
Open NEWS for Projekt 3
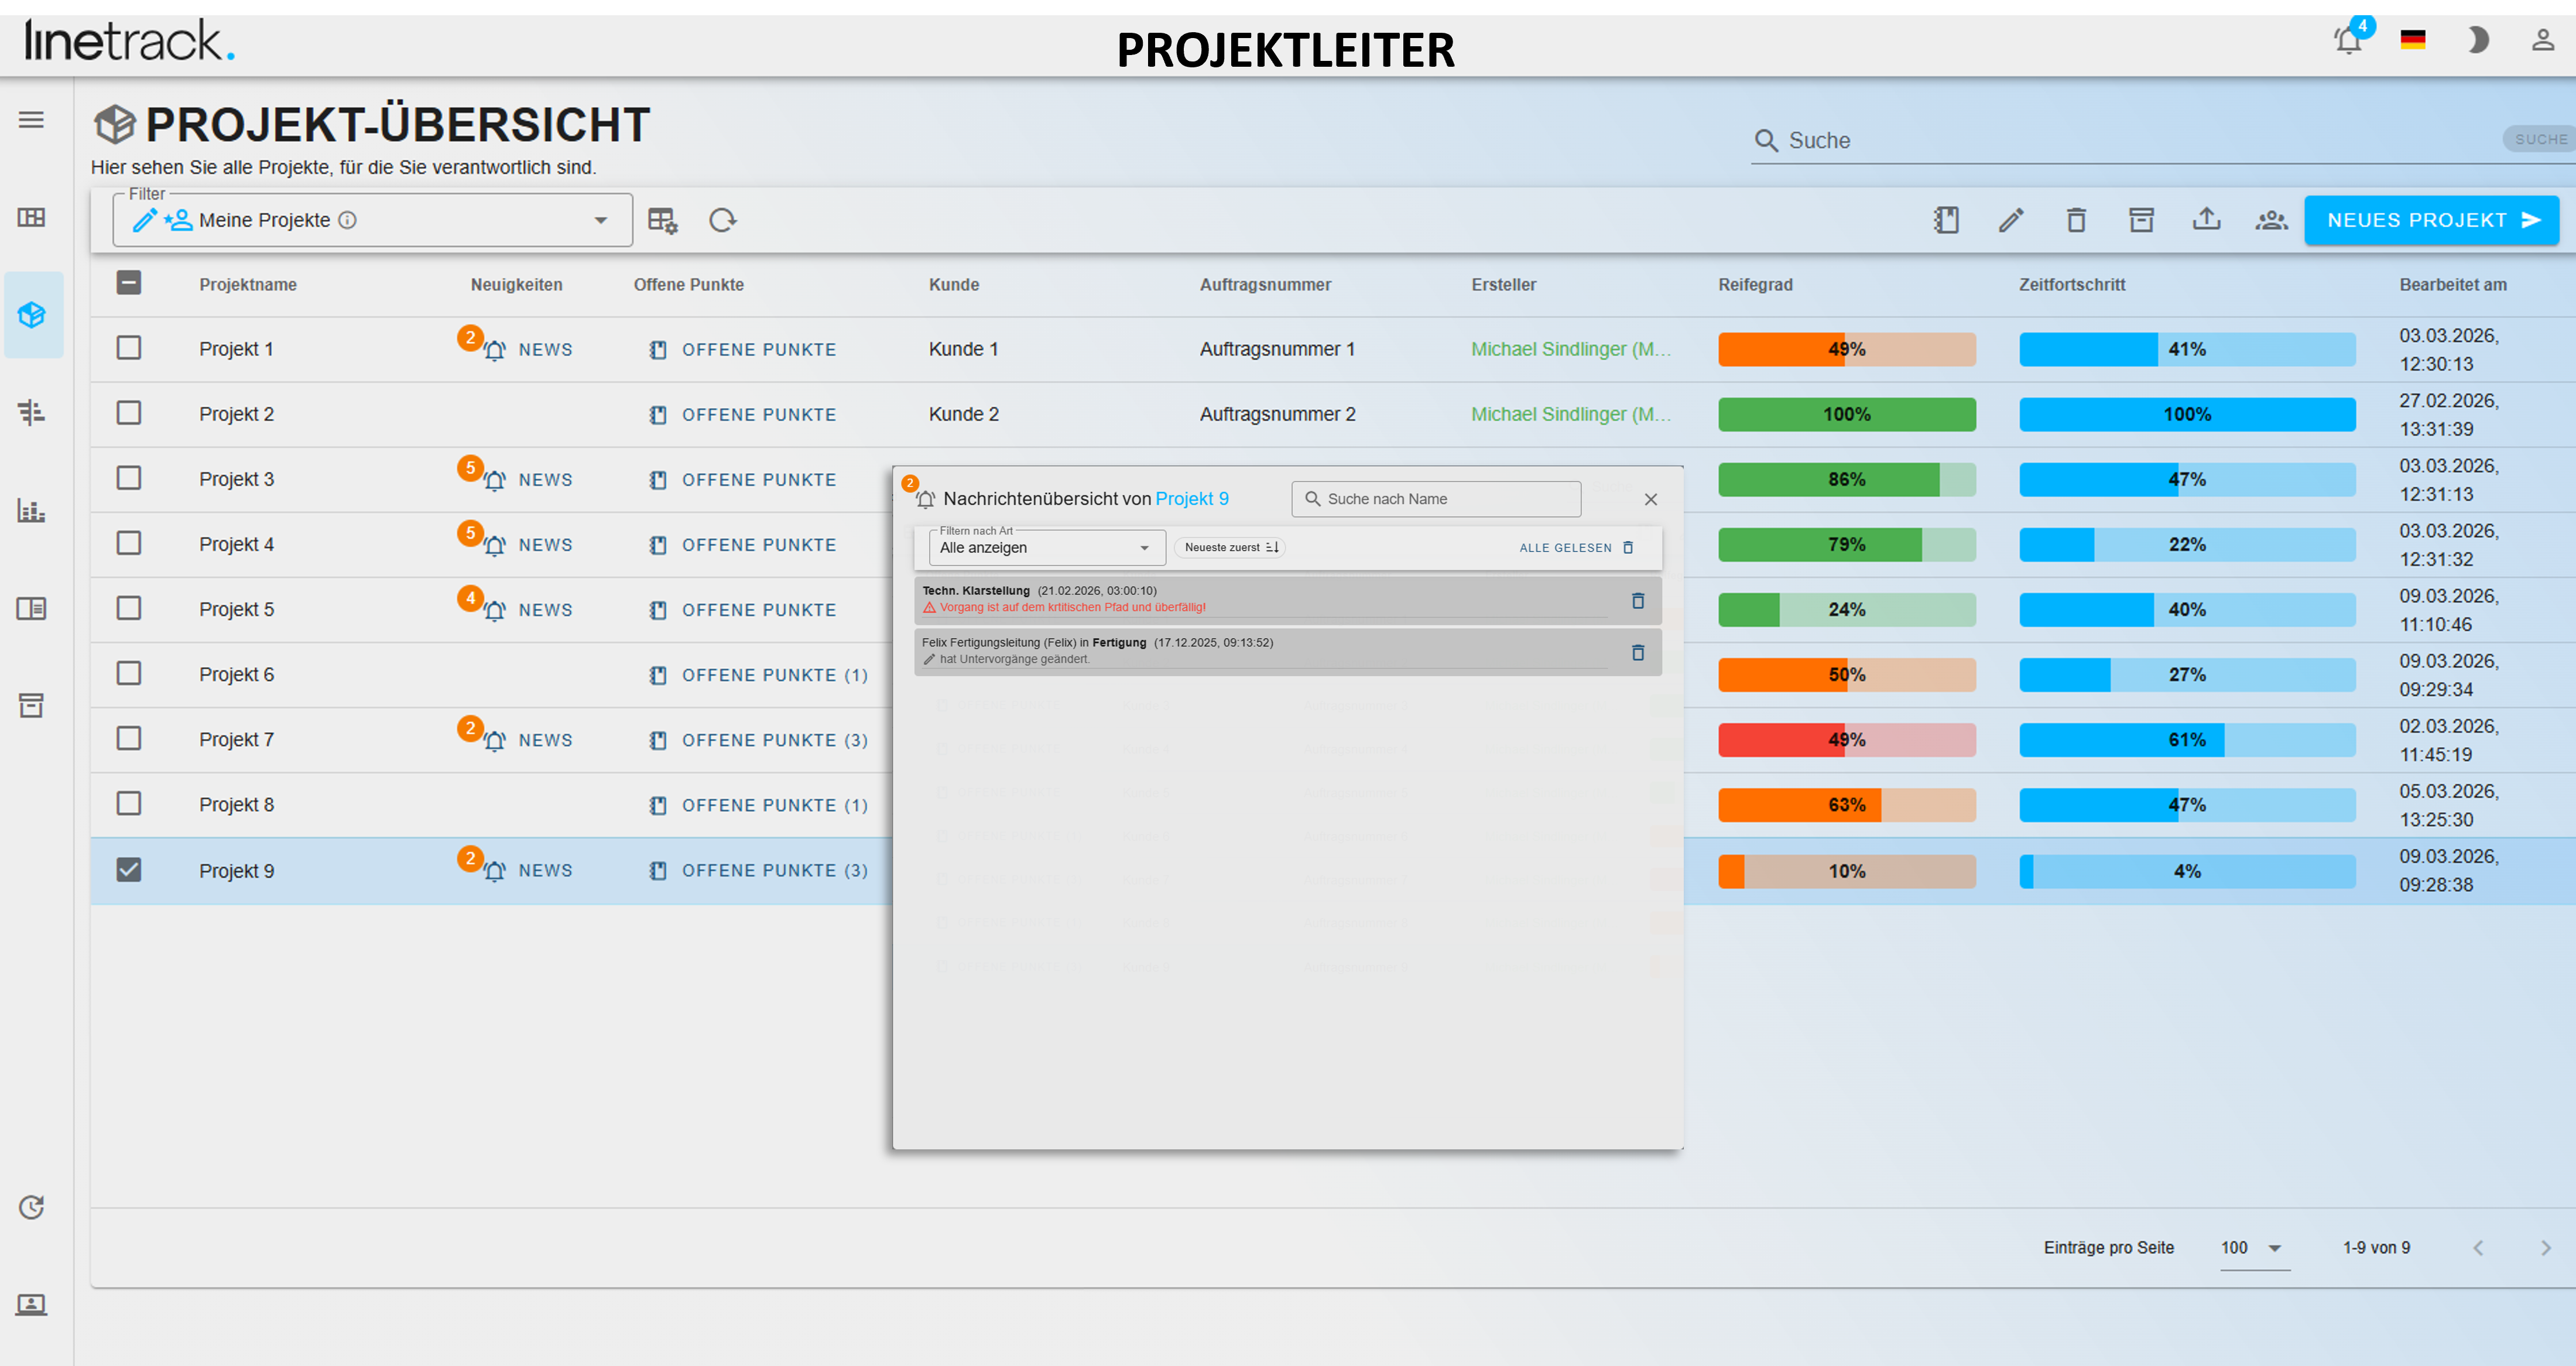click(528, 479)
